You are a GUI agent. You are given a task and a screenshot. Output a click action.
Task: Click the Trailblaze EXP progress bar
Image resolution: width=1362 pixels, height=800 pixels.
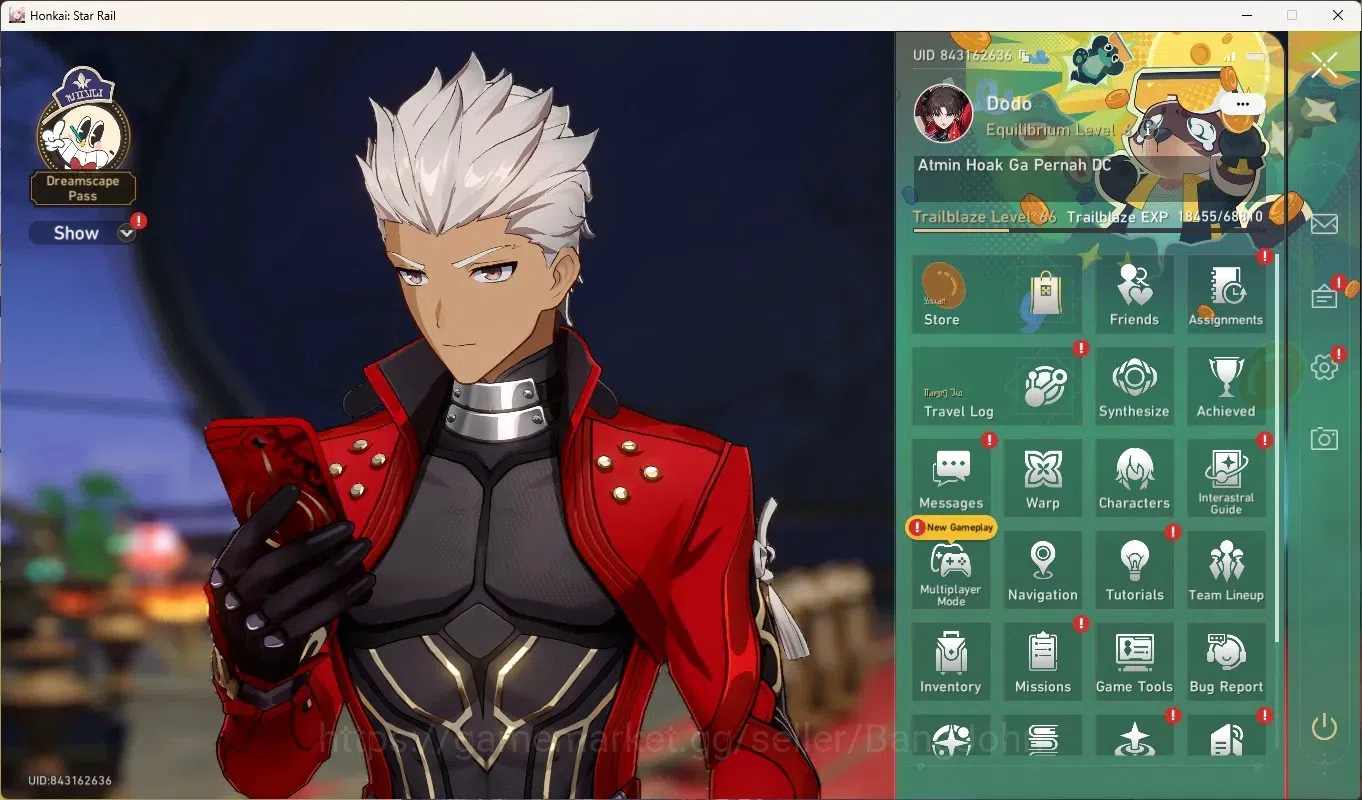pyautogui.click(x=1088, y=231)
